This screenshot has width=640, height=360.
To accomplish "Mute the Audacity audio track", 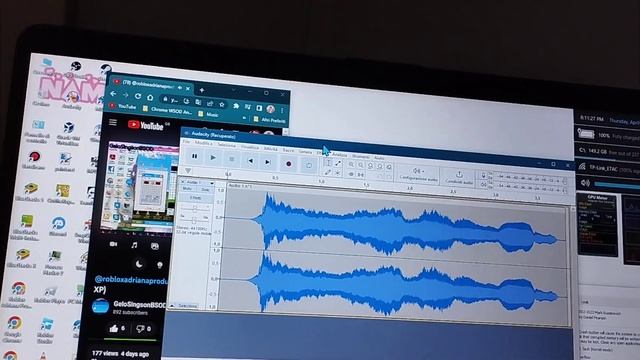I will coord(187,189).
